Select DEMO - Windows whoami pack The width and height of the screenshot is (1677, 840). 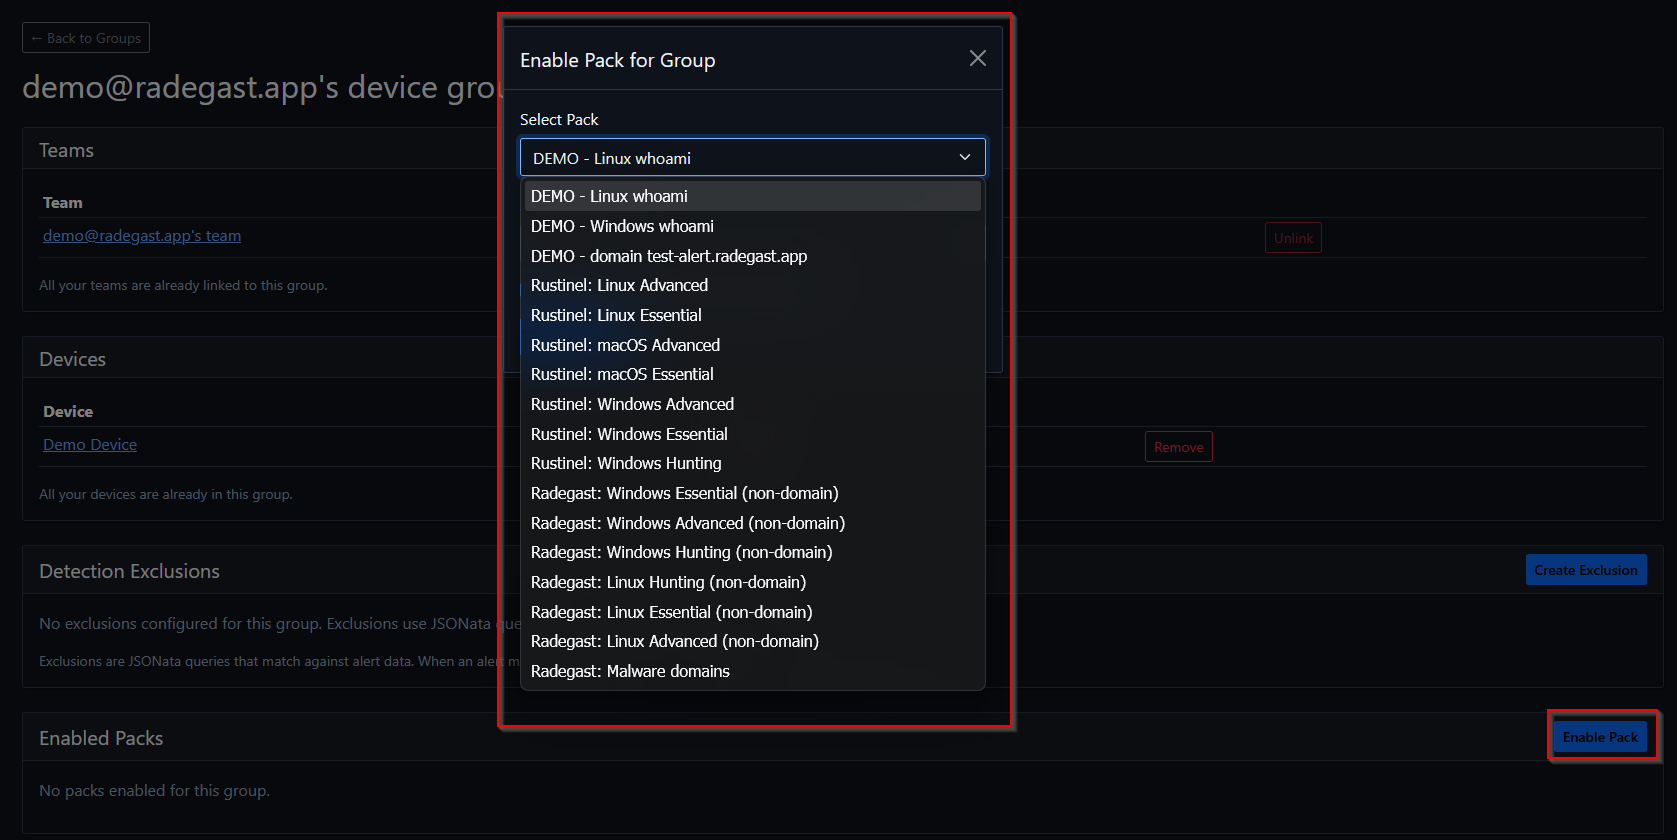(x=753, y=226)
